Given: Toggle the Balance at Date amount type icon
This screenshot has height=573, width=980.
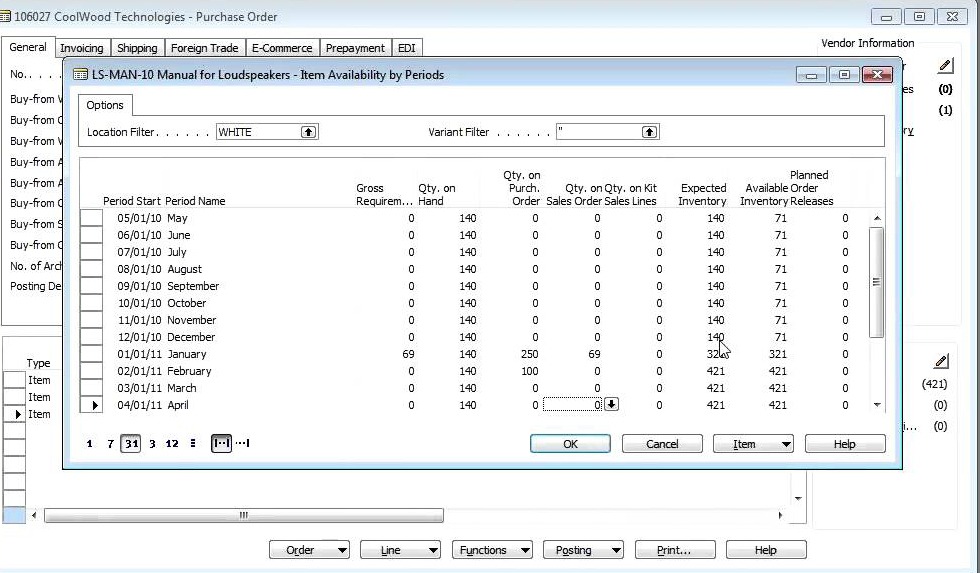Looking at the screenshot, I should [x=242, y=444].
